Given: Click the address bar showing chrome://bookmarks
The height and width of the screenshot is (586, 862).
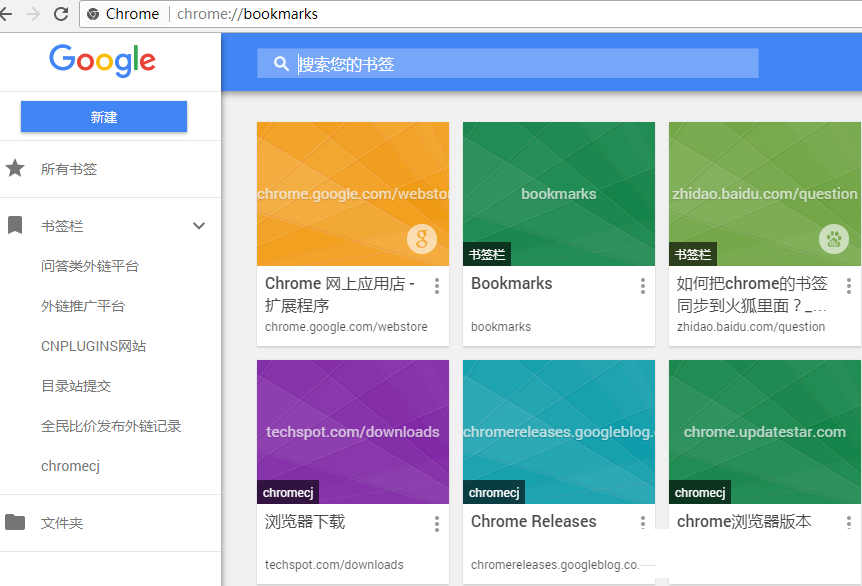Looking at the screenshot, I should point(473,14).
